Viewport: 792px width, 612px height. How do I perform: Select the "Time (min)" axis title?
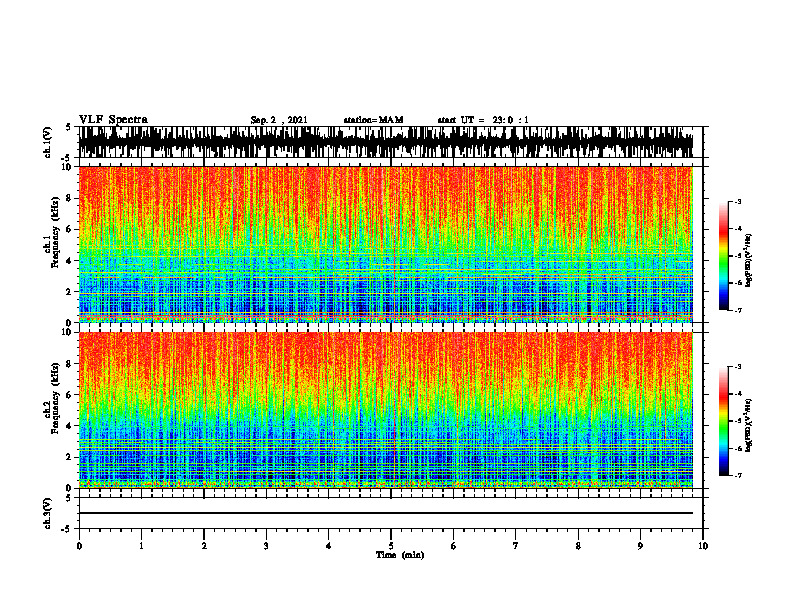click(x=400, y=555)
